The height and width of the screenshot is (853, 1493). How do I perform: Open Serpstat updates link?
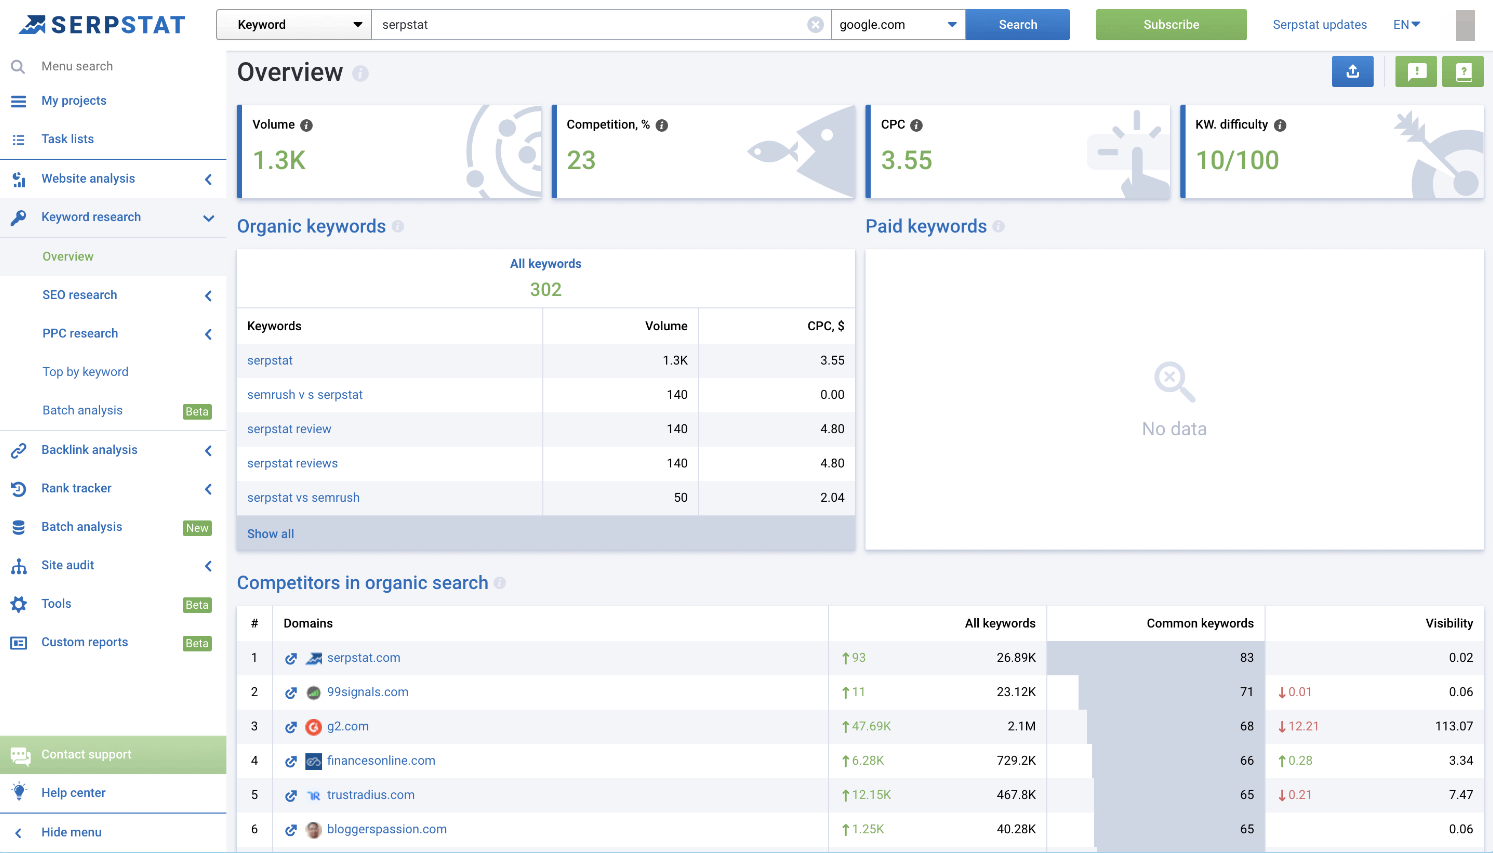pos(1320,25)
